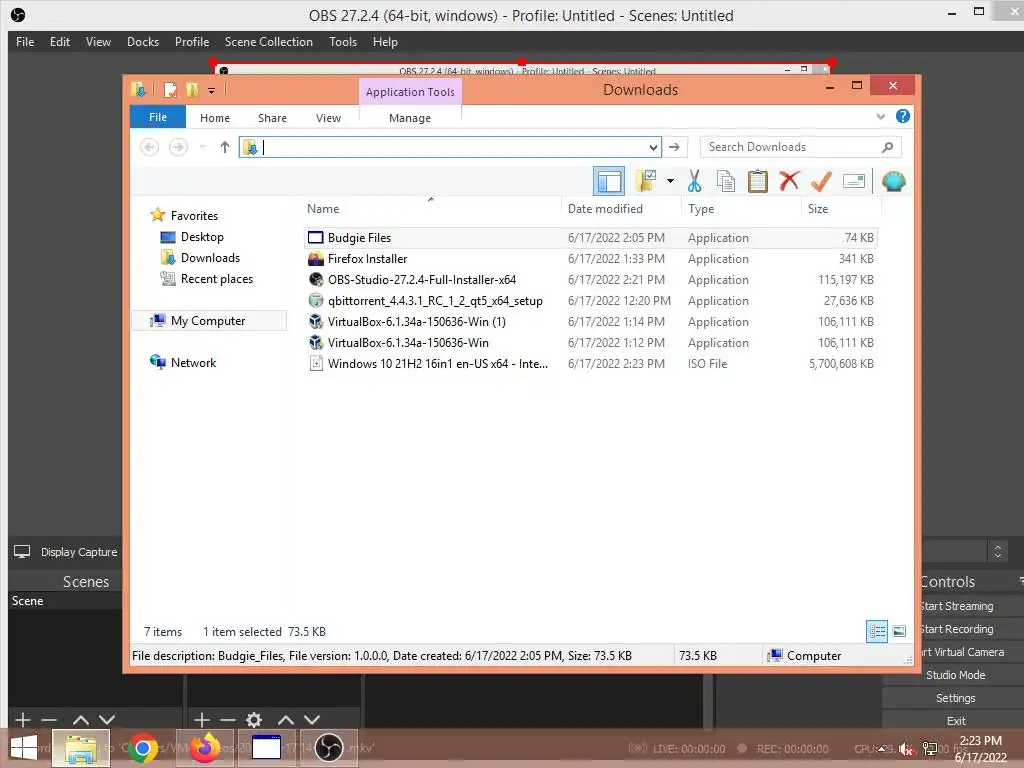Expand the ribbon with the chevron
This screenshot has height=768, width=1024.
(x=880, y=117)
